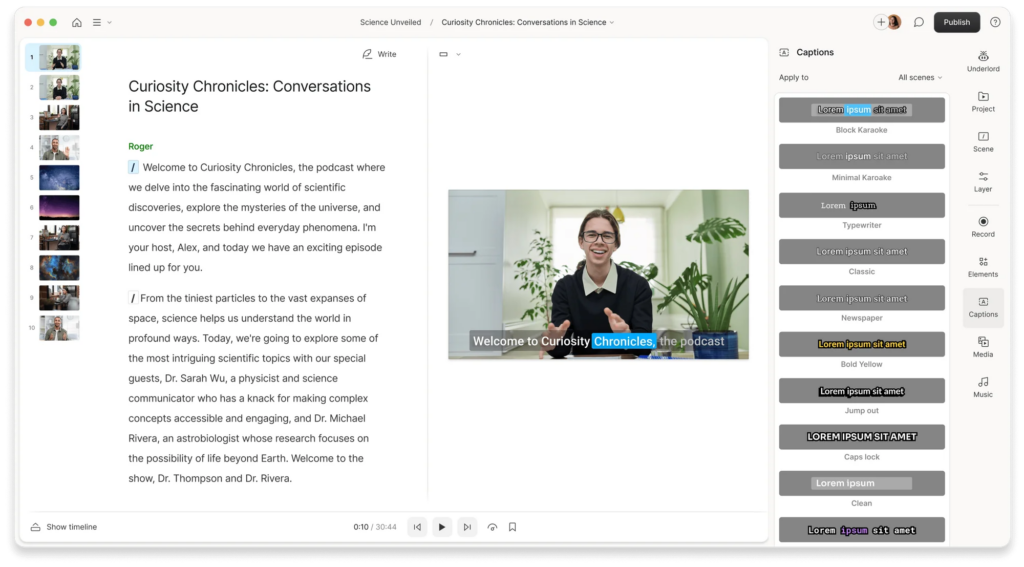
Task: Play the video
Action: (442, 526)
